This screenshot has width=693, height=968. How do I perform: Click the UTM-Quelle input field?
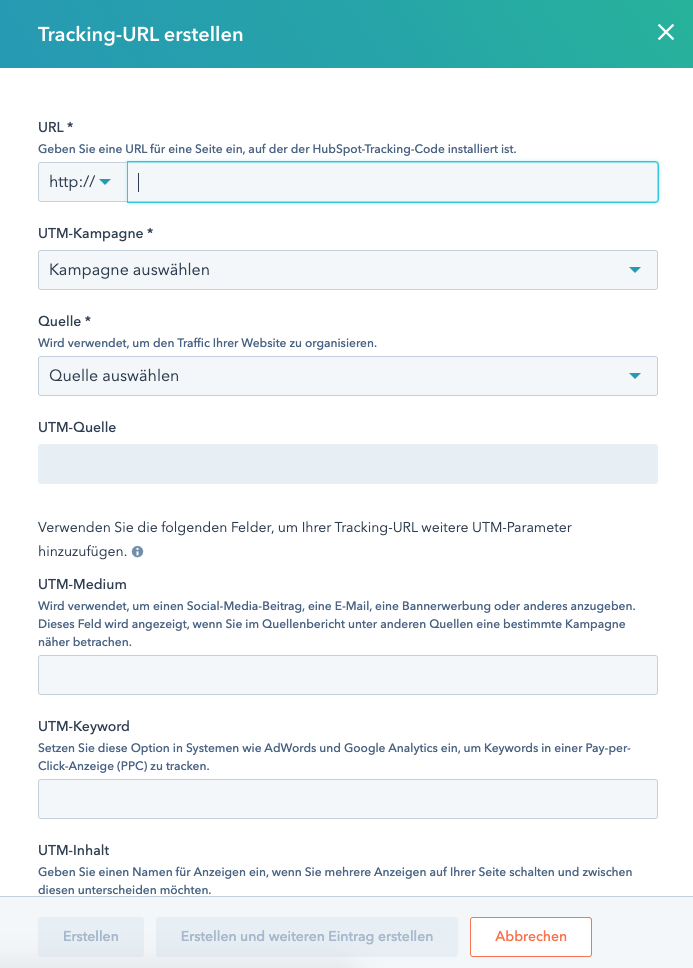tap(347, 463)
